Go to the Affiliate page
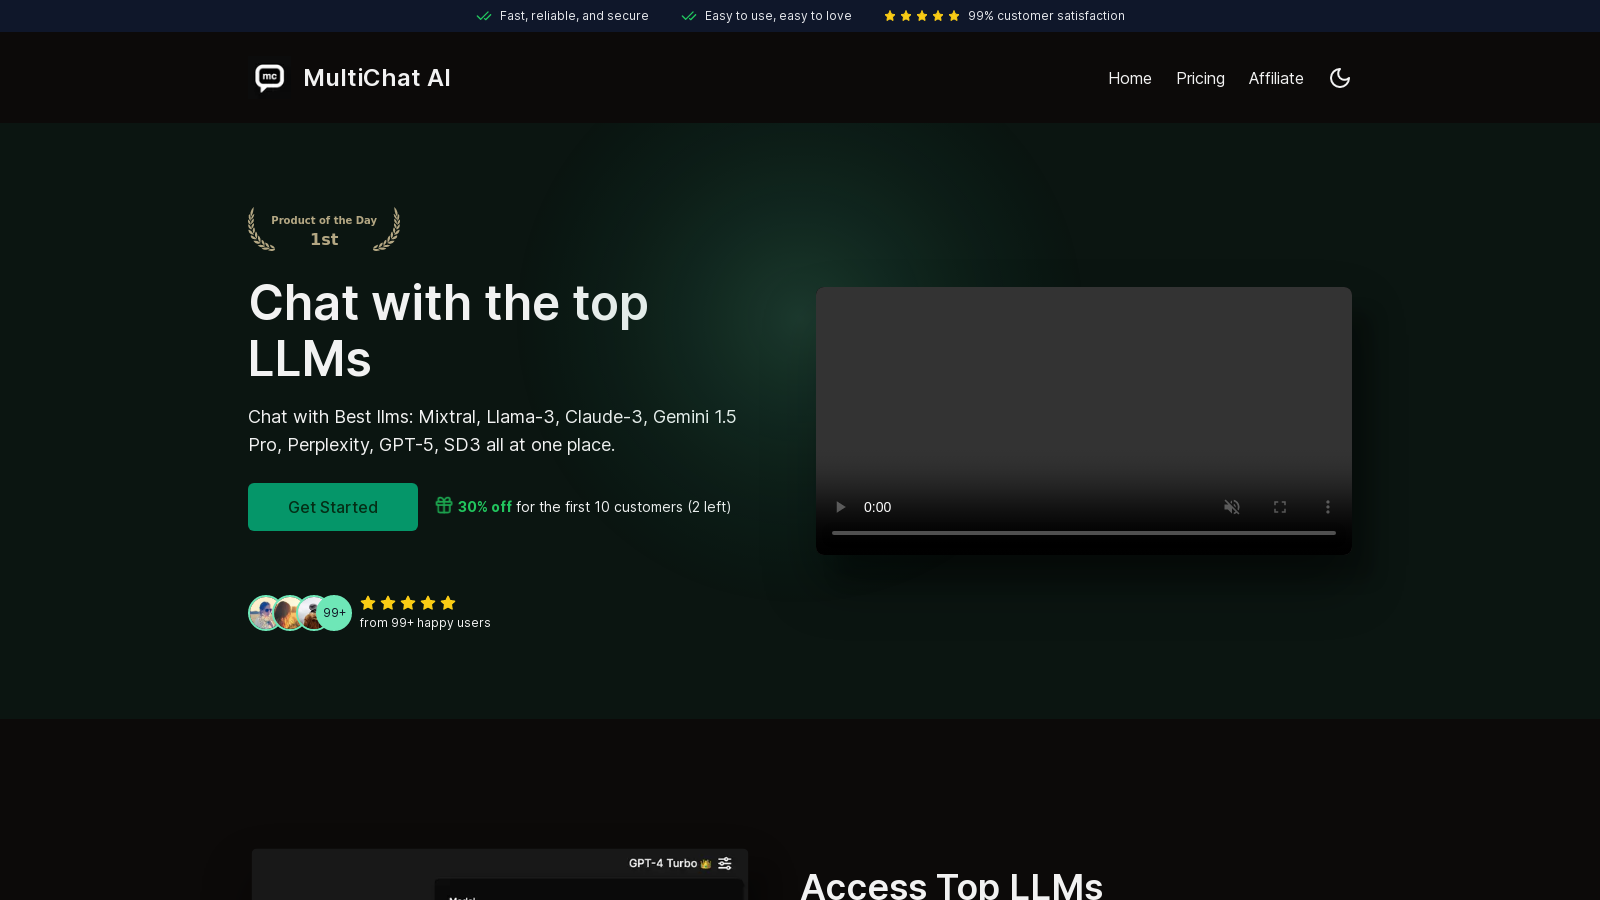The width and height of the screenshot is (1600, 900). pyautogui.click(x=1276, y=78)
